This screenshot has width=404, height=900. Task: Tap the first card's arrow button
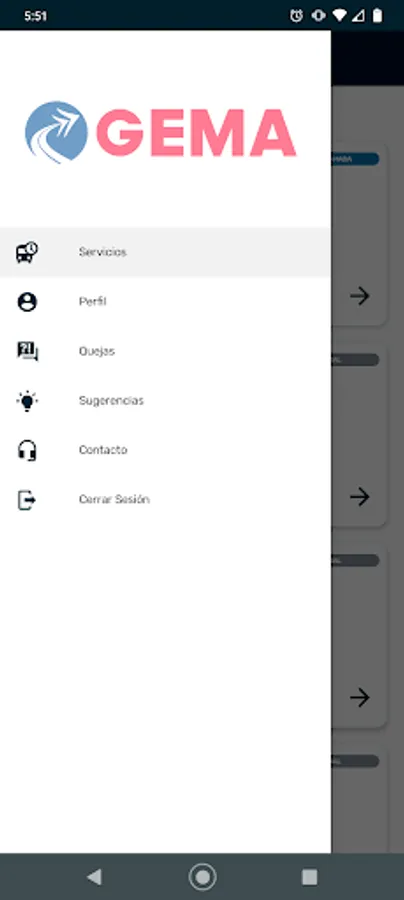(360, 296)
